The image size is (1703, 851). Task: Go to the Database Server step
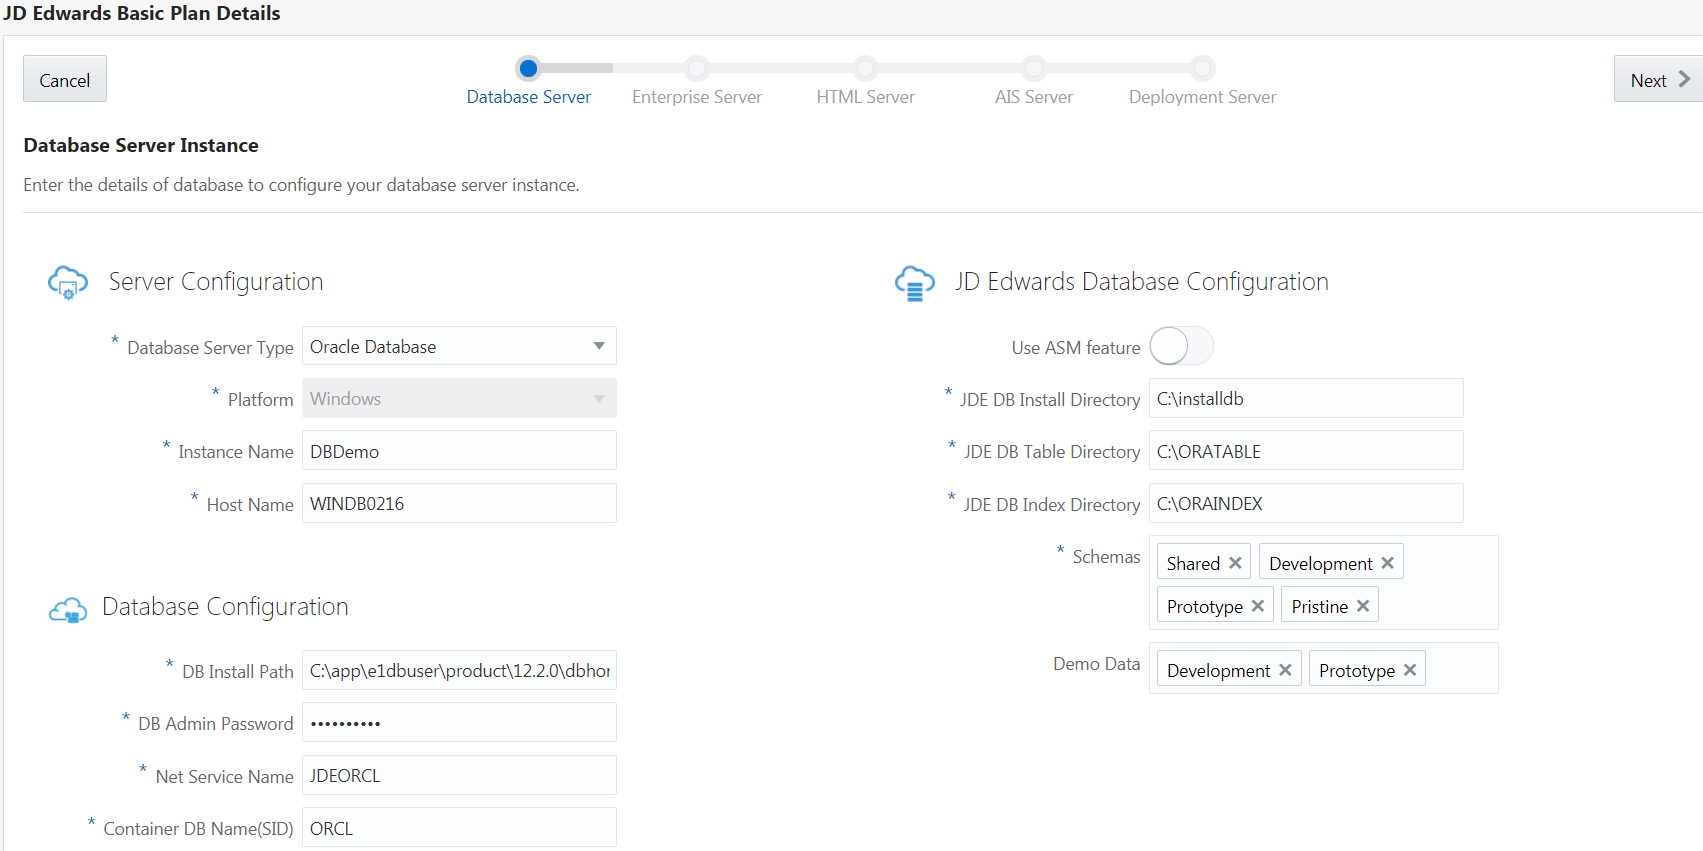point(528,97)
